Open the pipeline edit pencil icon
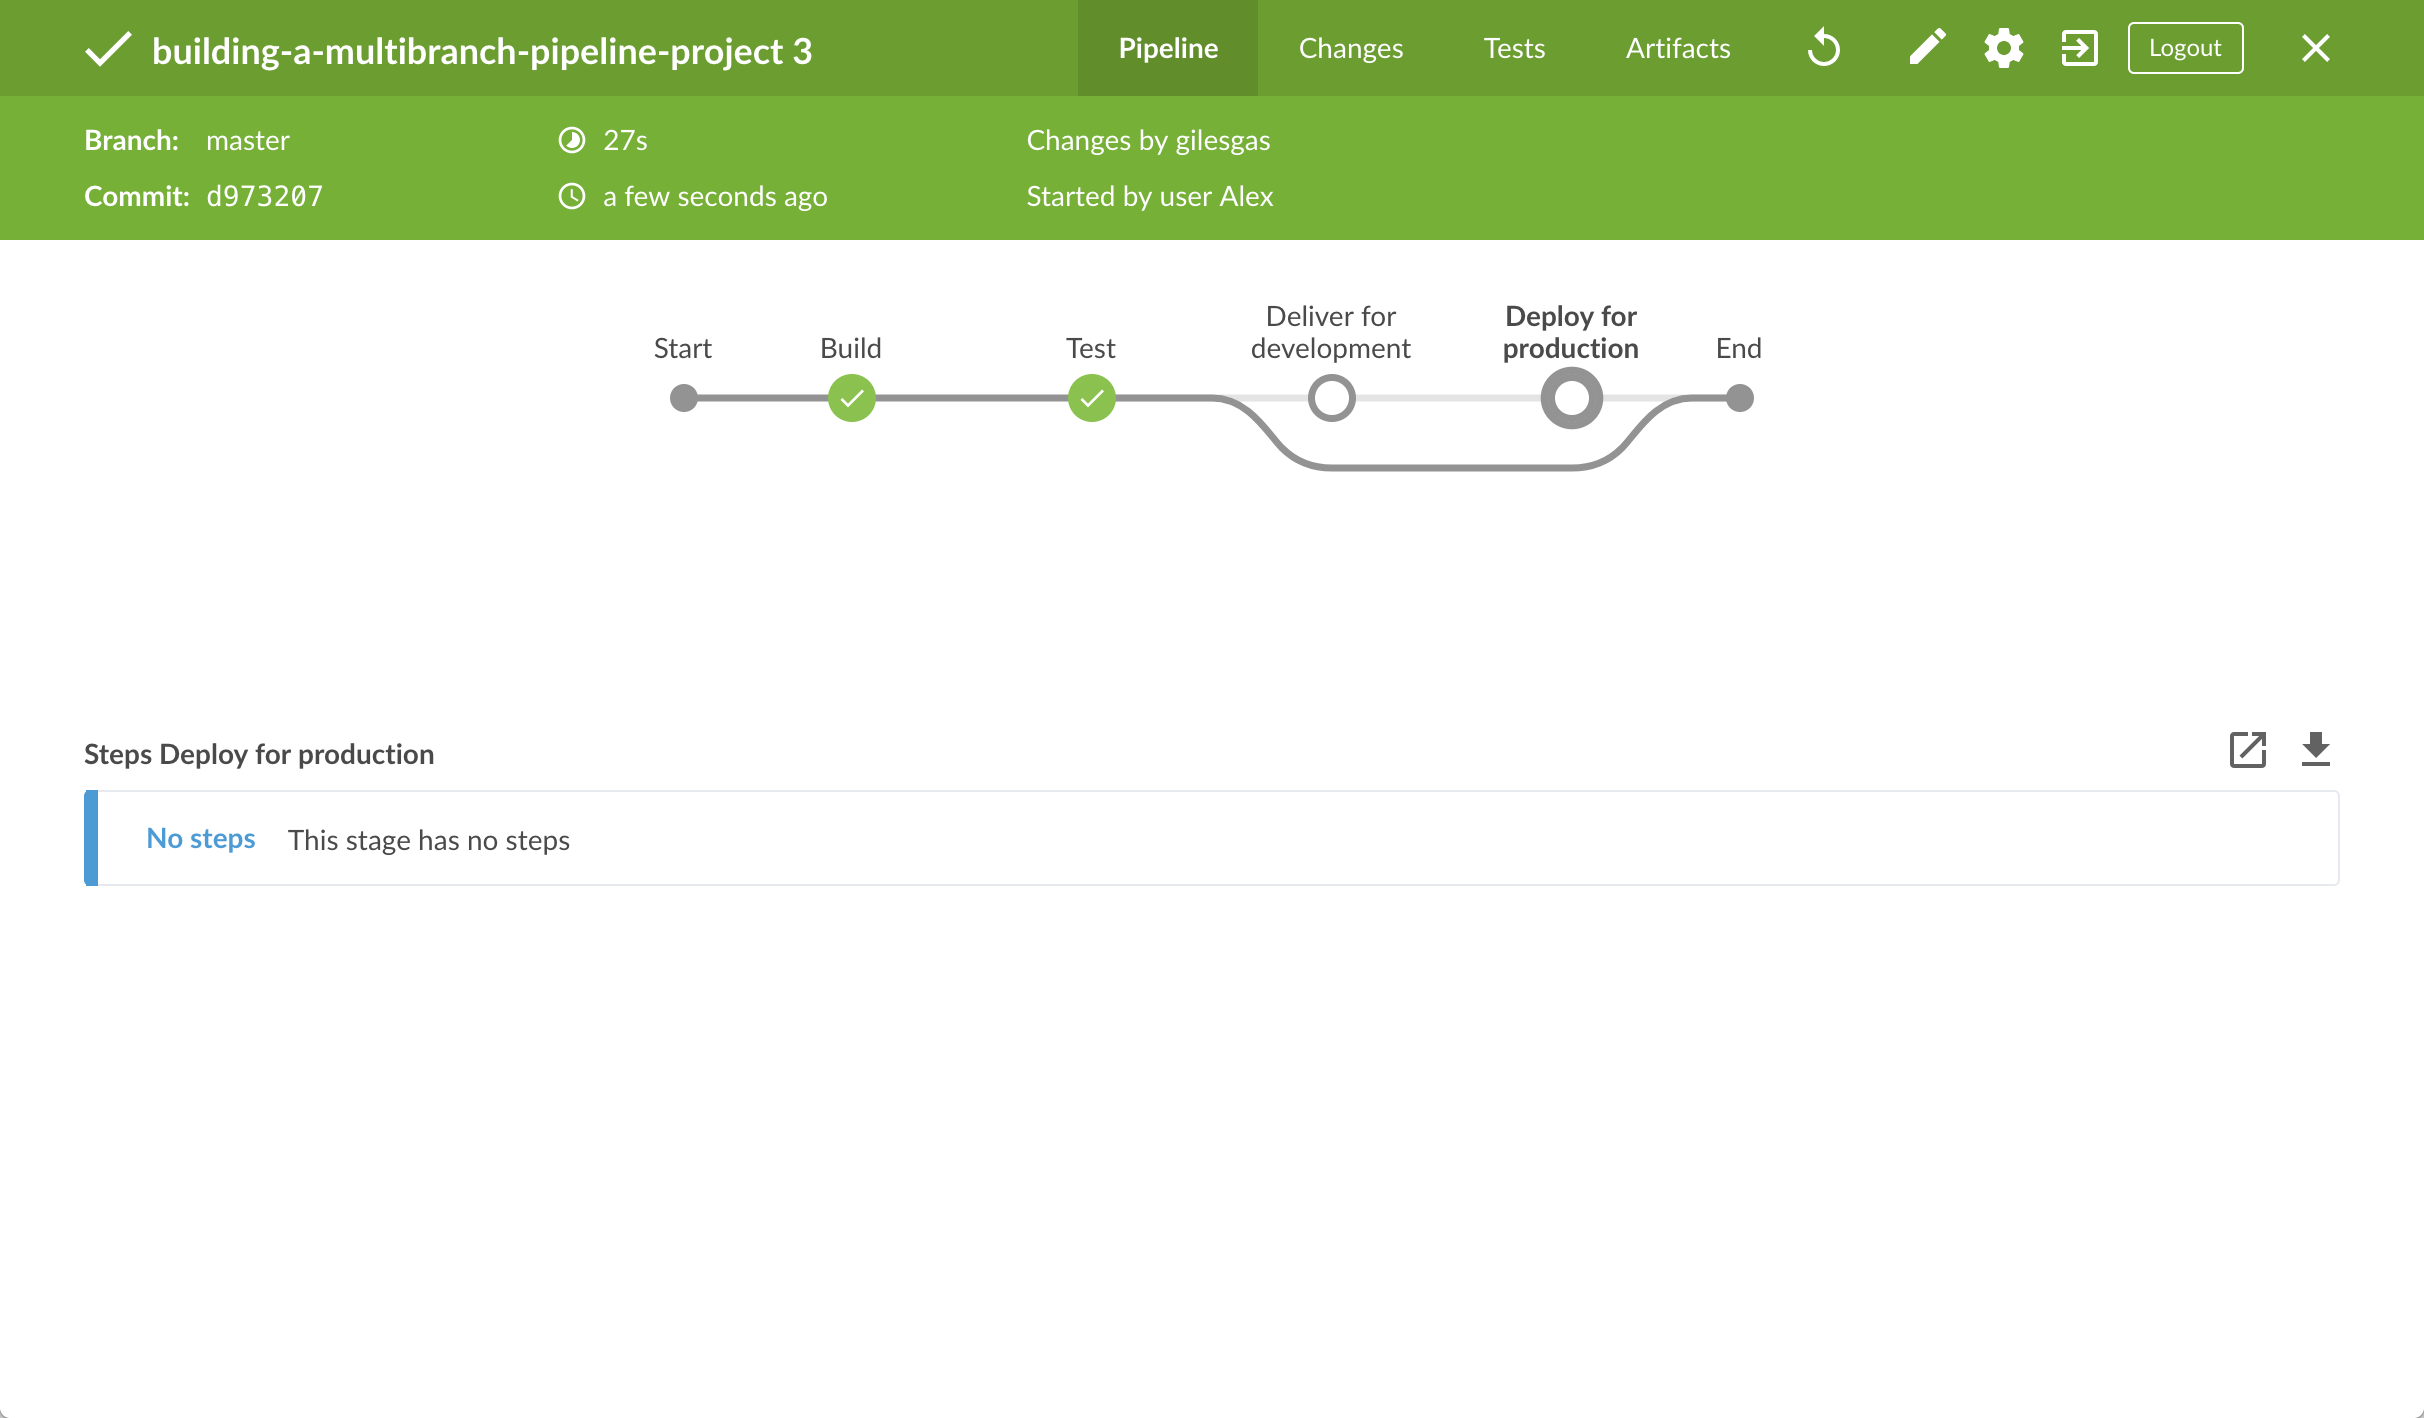This screenshot has width=2424, height=1418. [x=1926, y=47]
